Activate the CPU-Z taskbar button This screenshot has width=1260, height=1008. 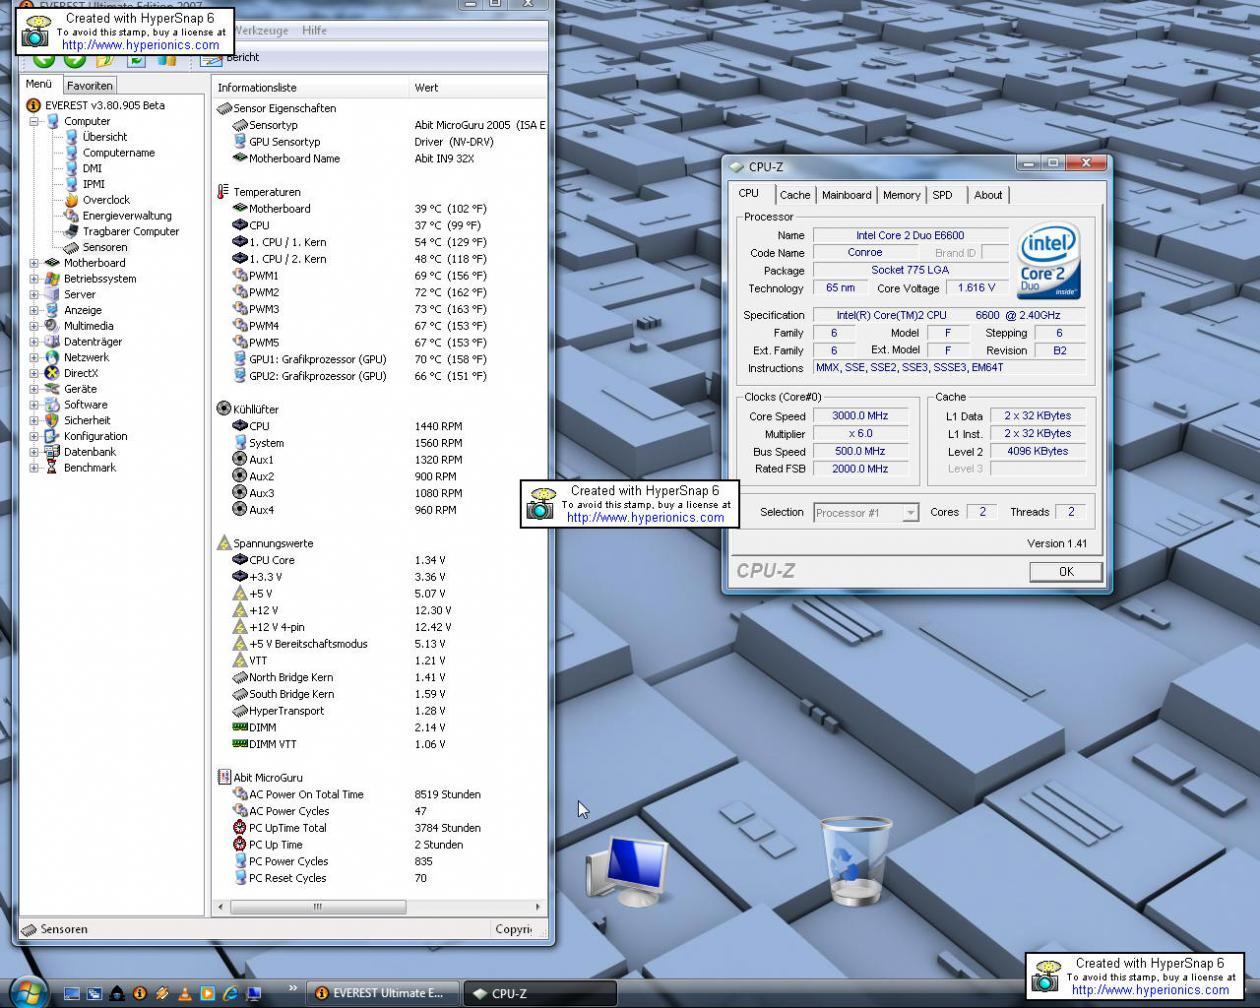tap(539, 994)
